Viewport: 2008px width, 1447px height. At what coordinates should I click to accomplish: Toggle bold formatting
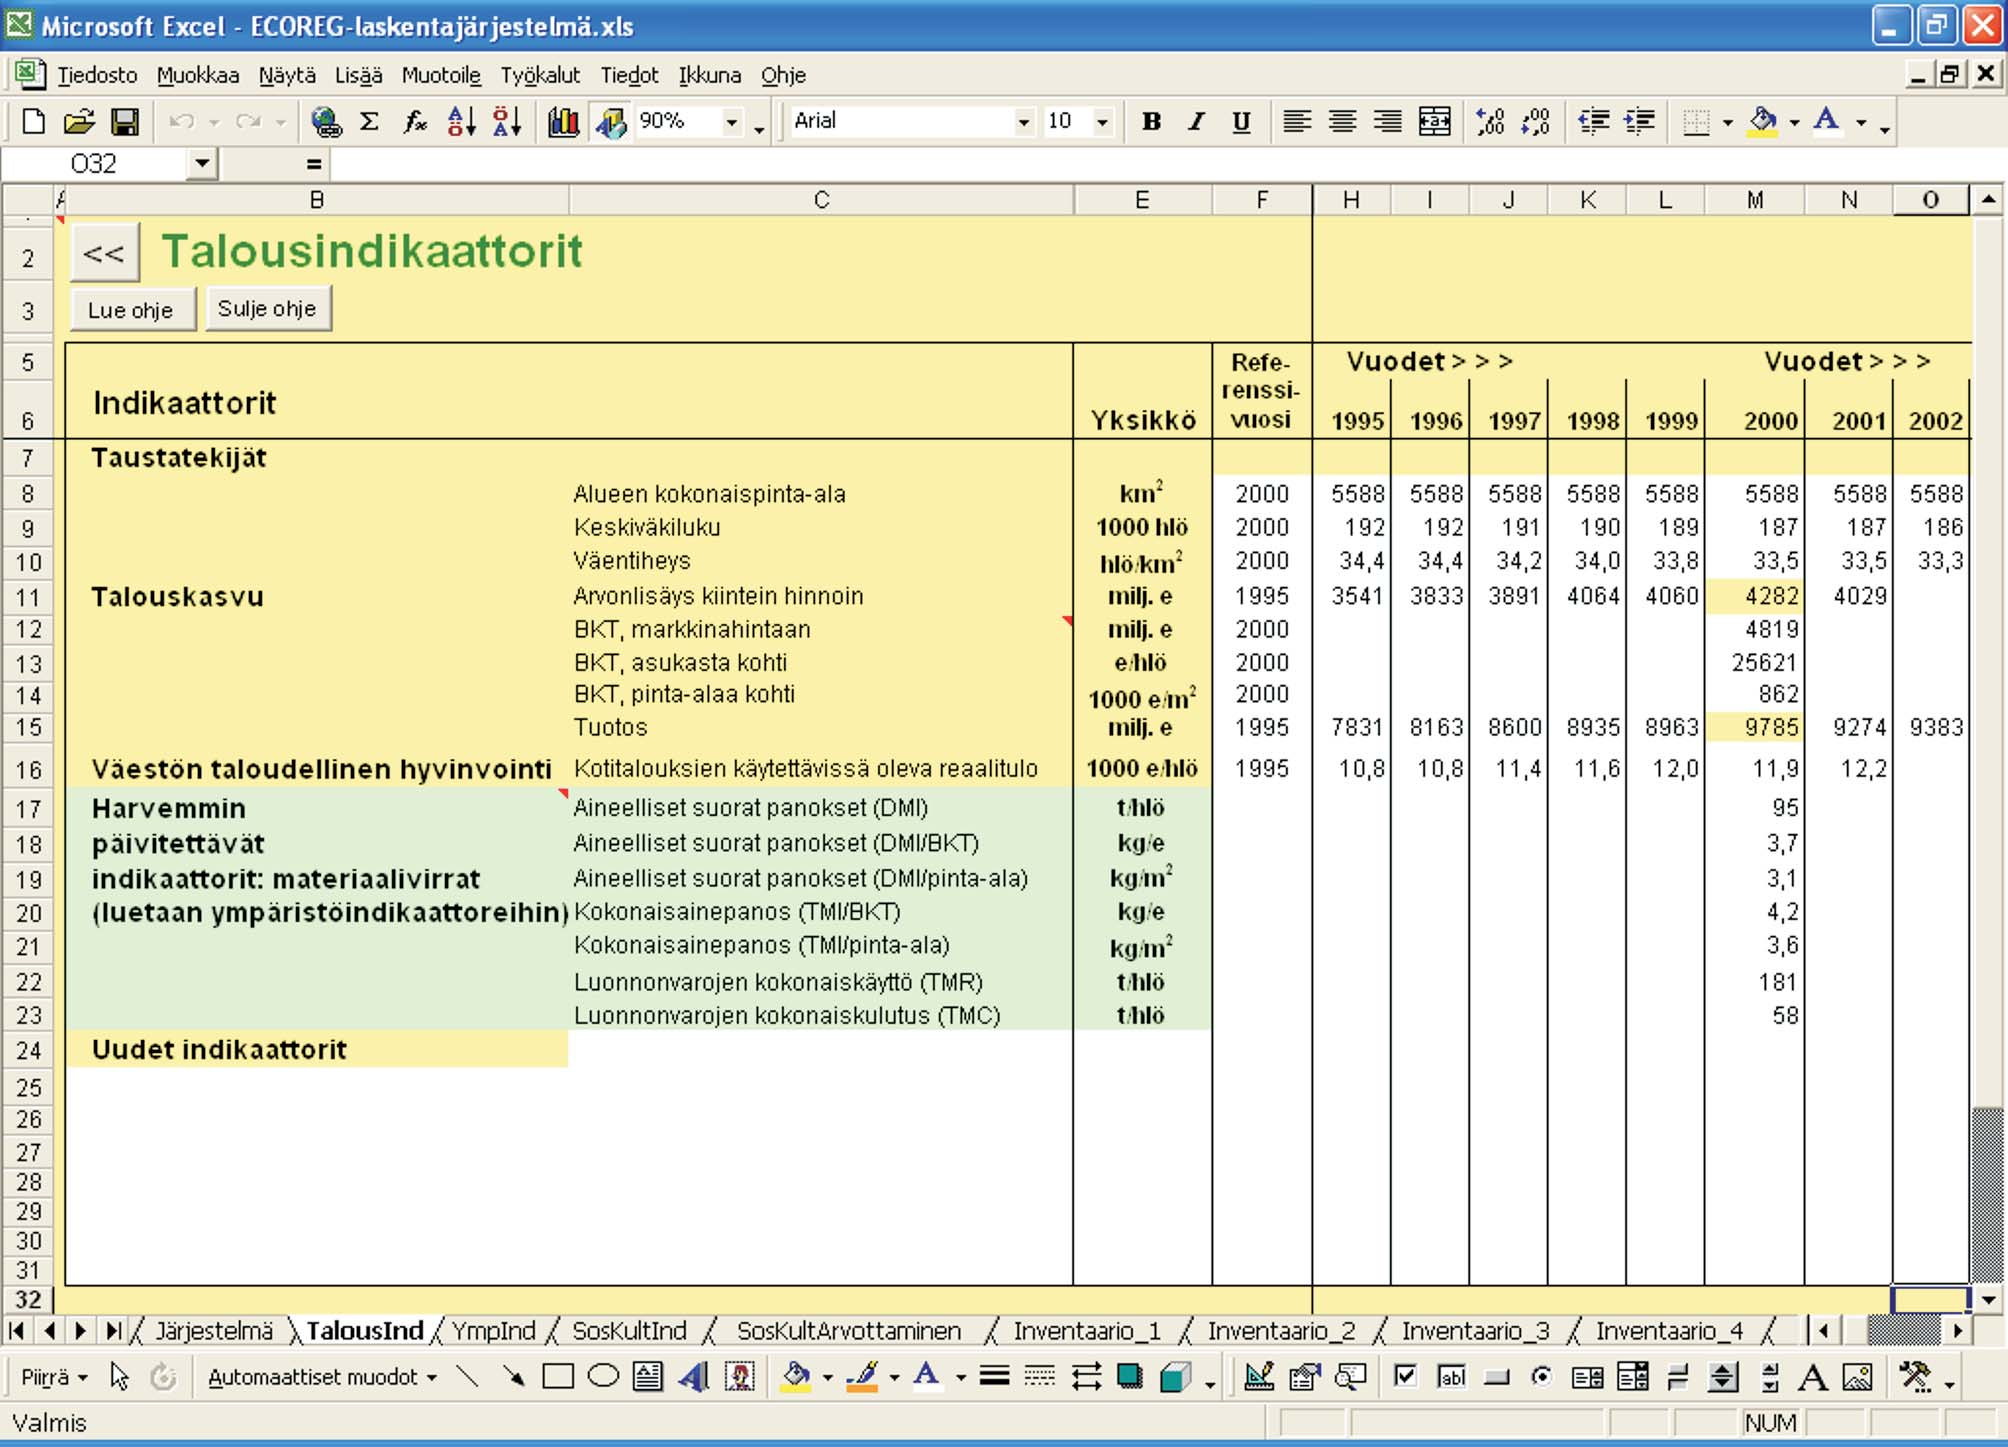pos(1151,122)
